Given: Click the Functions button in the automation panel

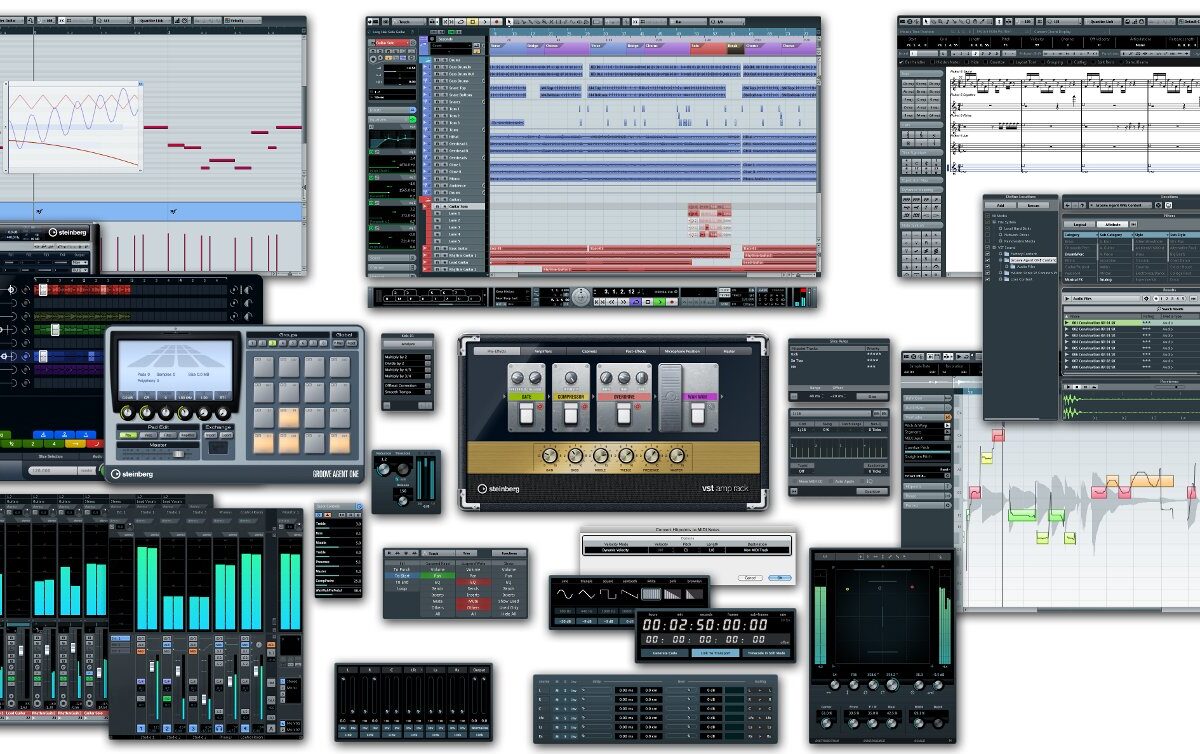Looking at the screenshot, I should 509,553.
